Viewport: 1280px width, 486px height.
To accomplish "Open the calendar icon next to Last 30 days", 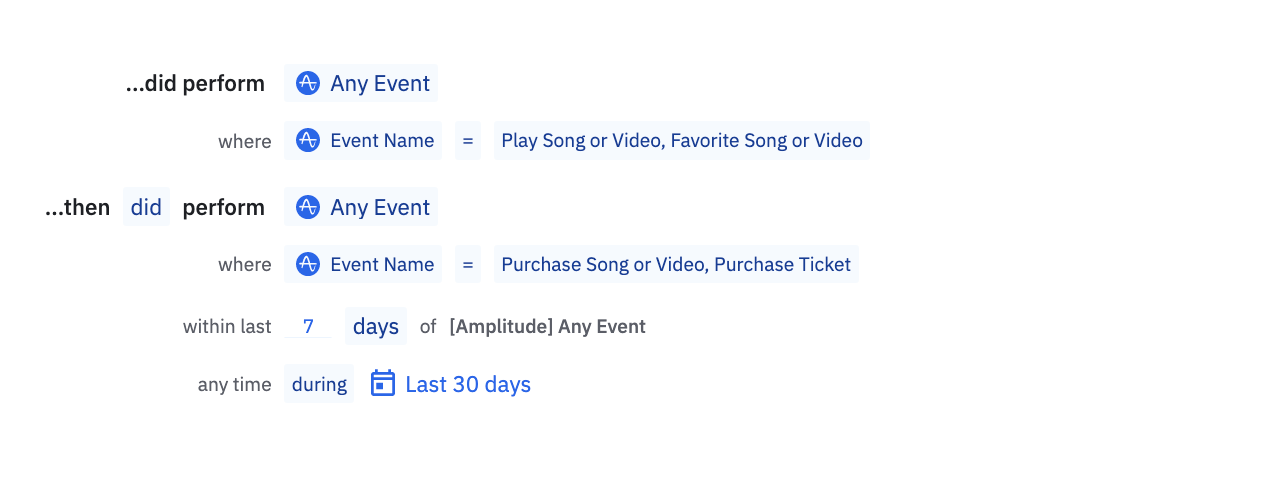I will point(383,383).
